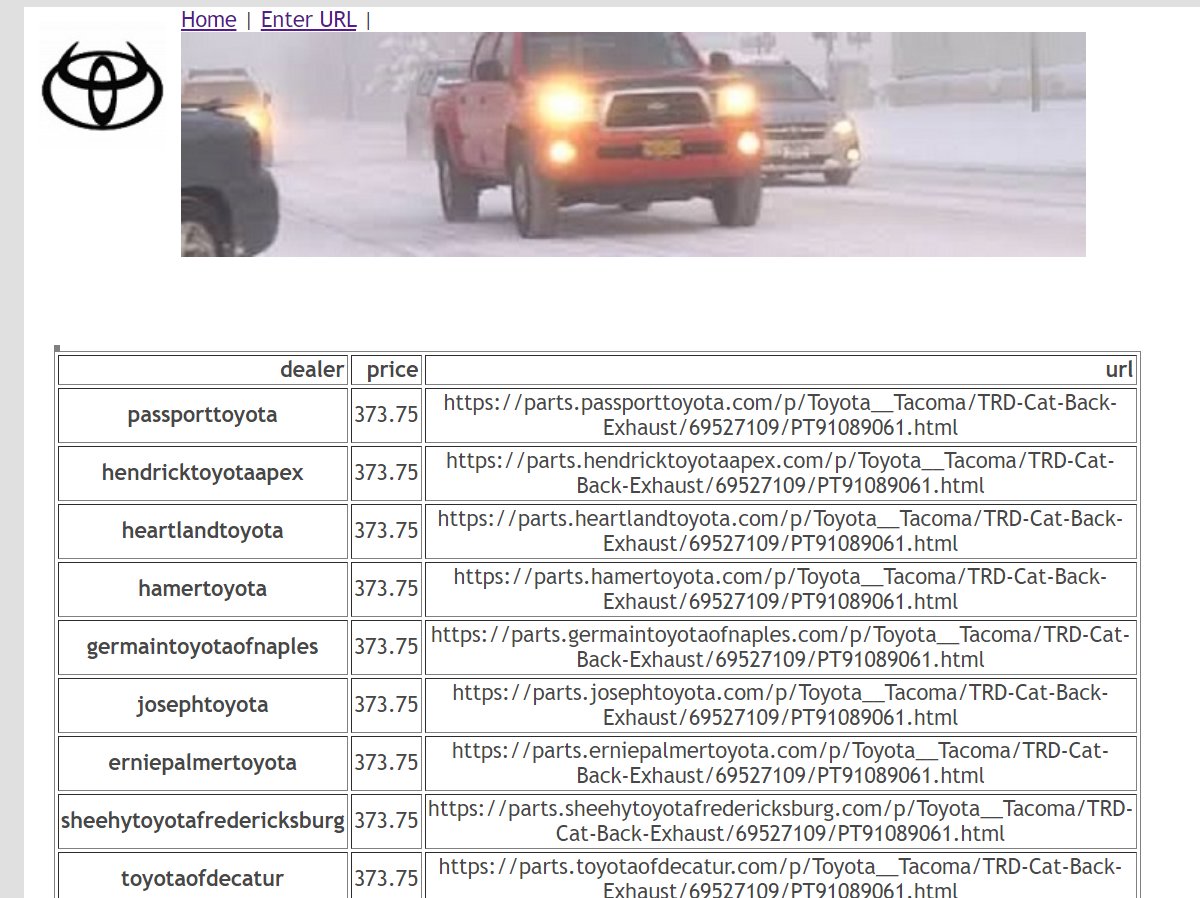Click the passporttoyota parts URL
Viewport: 1200px width, 898px height.
point(781,415)
